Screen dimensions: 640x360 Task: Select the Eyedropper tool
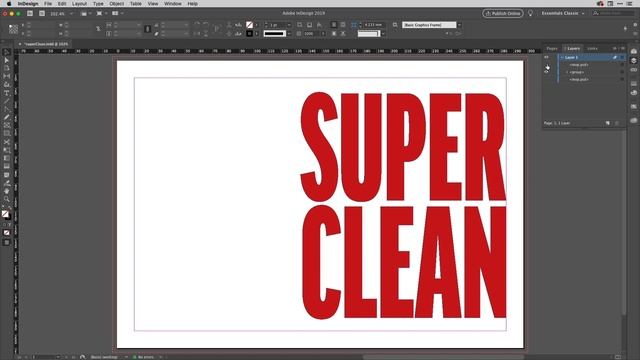coord(7,183)
